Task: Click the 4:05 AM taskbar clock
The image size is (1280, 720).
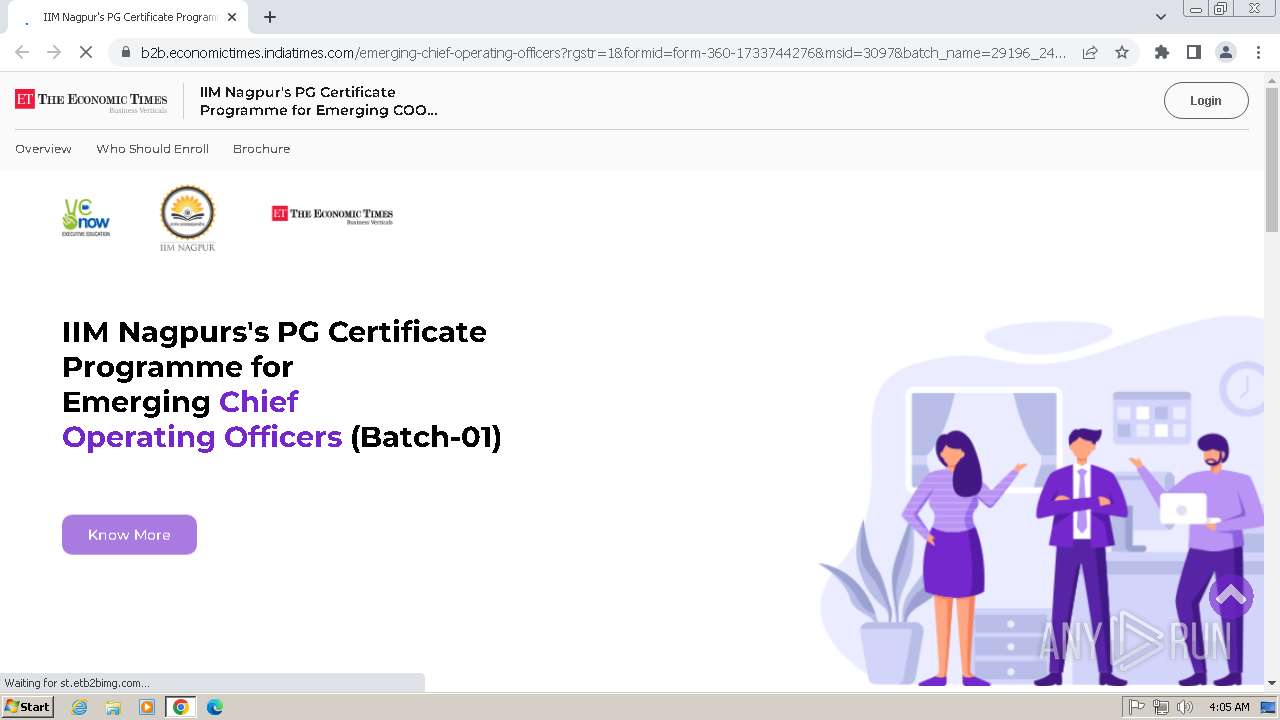Action: [x=1229, y=707]
